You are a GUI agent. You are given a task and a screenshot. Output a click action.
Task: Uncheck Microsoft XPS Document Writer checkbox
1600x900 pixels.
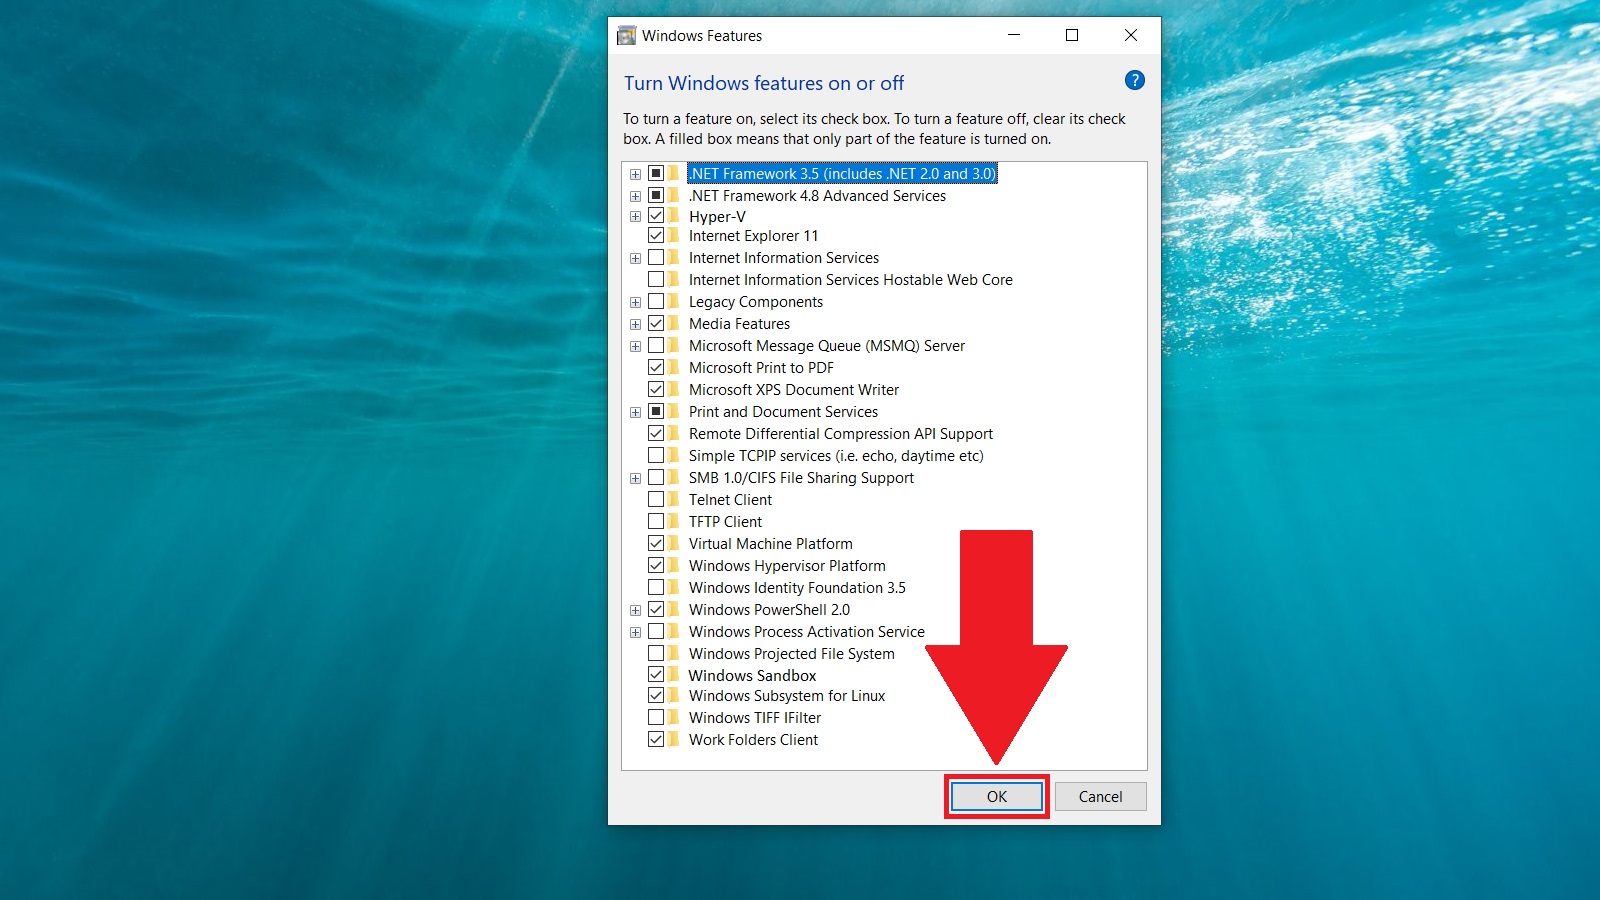pyautogui.click(x=656, y=389)
